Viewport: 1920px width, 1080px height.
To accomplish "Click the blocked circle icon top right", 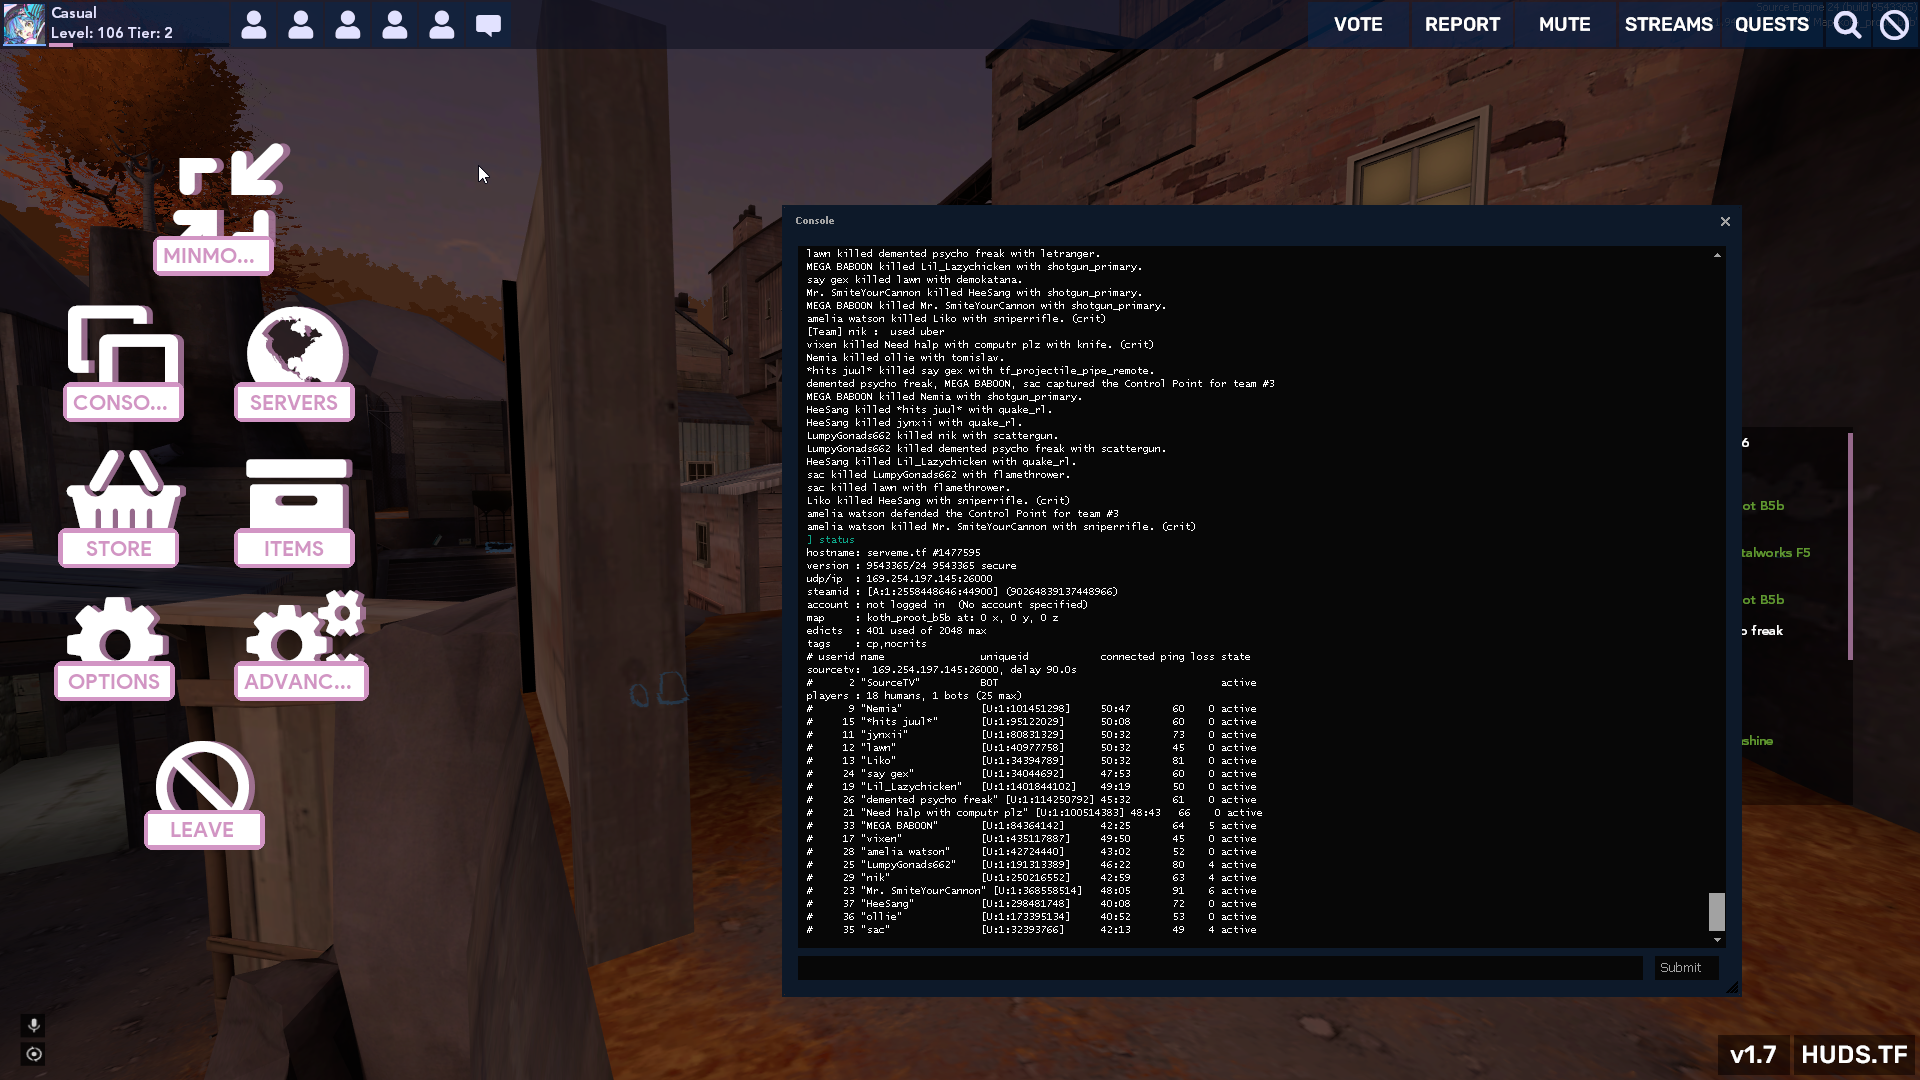I will click(x=1894, y=24).
